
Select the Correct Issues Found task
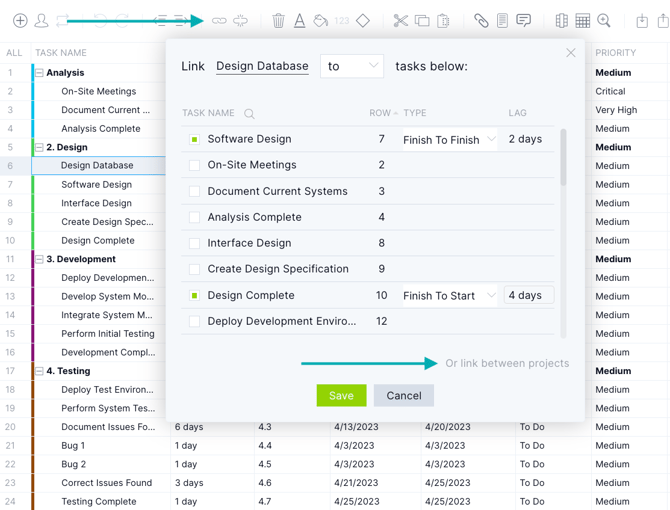[106, 483]
